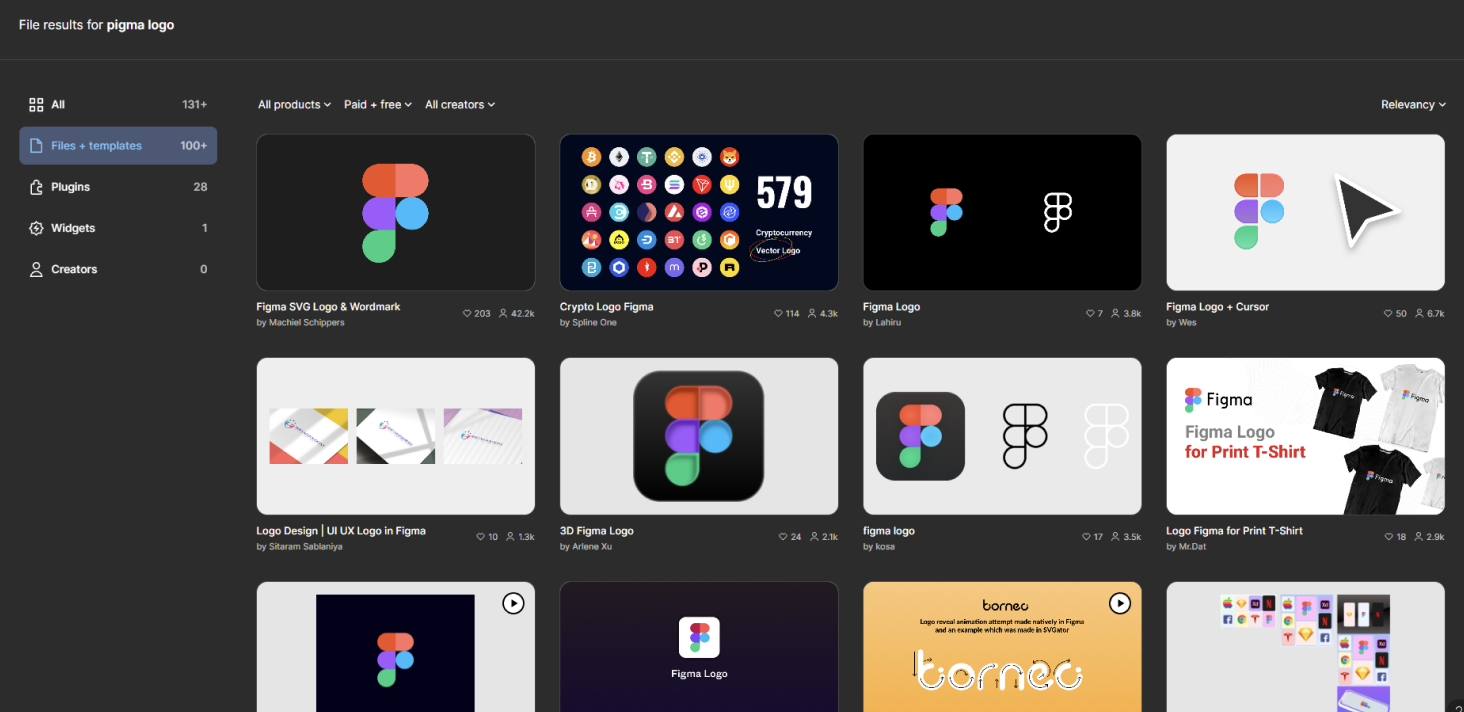
Task: Click the figma logo title by kosa
Action: [x=889, y=531]
